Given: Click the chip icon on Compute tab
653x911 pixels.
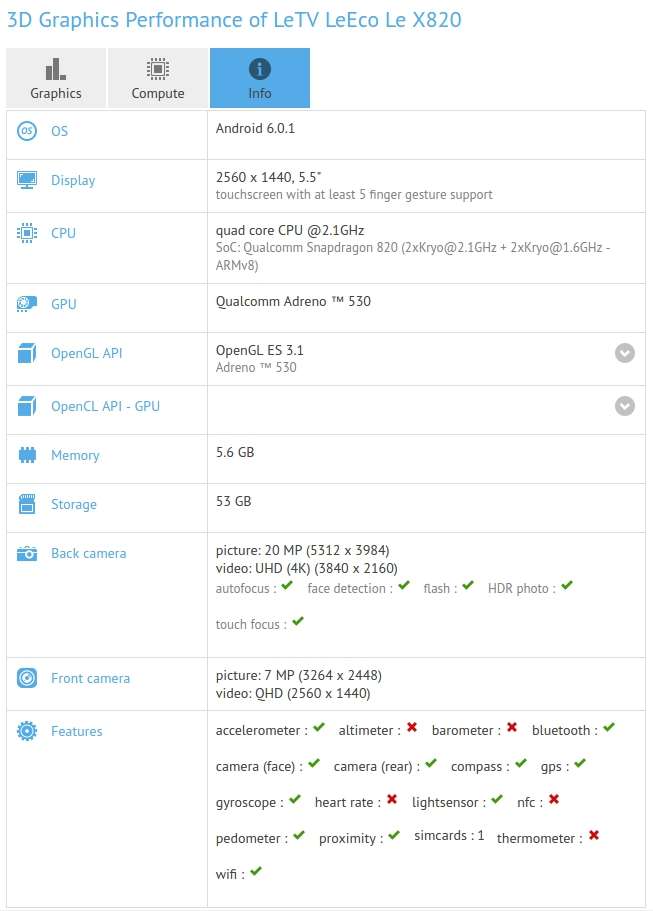Looking at the screenshot, I should [158, 69].
